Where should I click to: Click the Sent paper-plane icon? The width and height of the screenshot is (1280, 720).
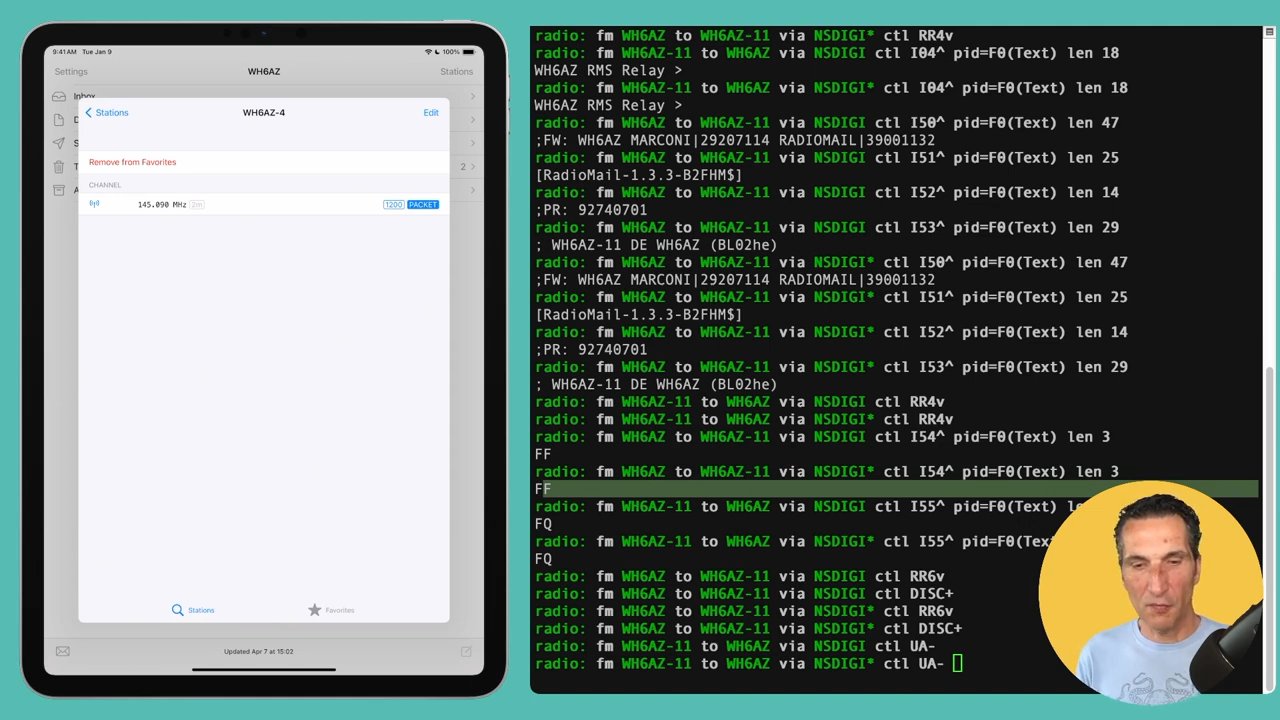click(60, 143)
